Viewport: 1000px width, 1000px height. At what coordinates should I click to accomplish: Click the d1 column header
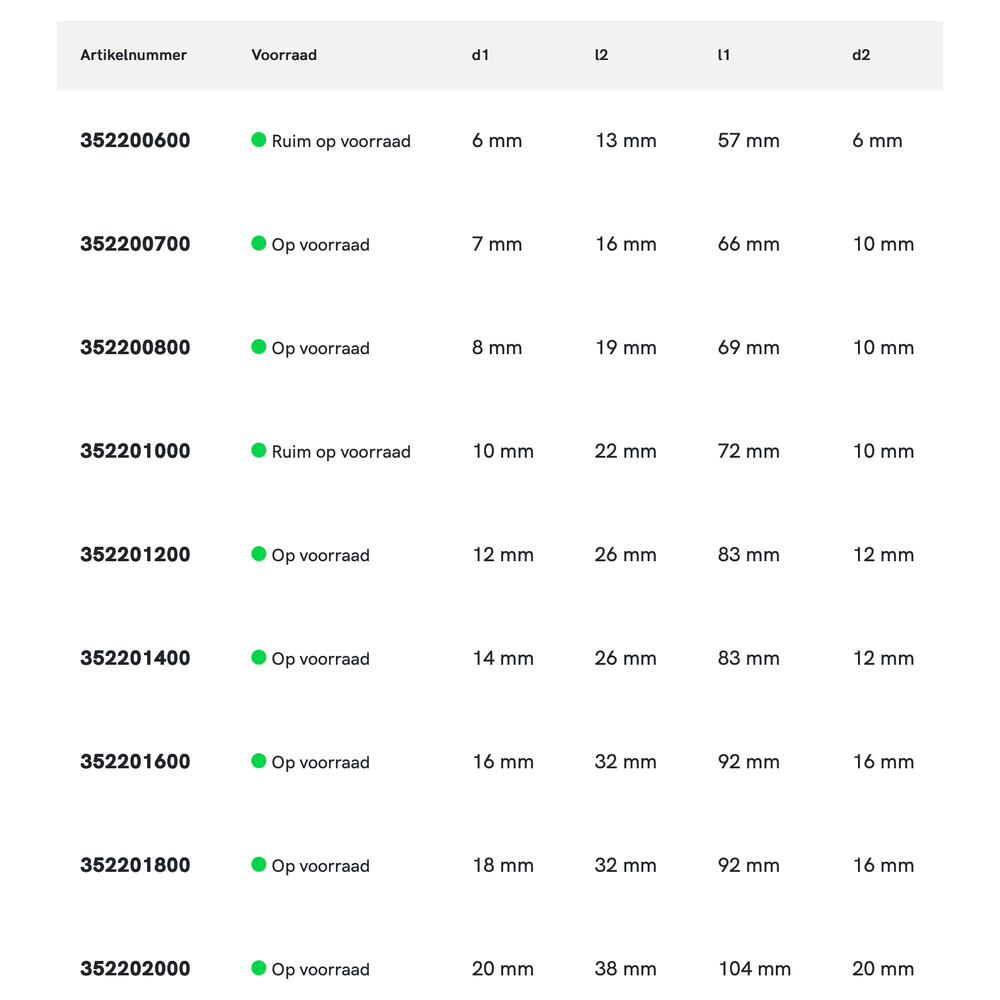pyautogui.click(x=480, y=55)
